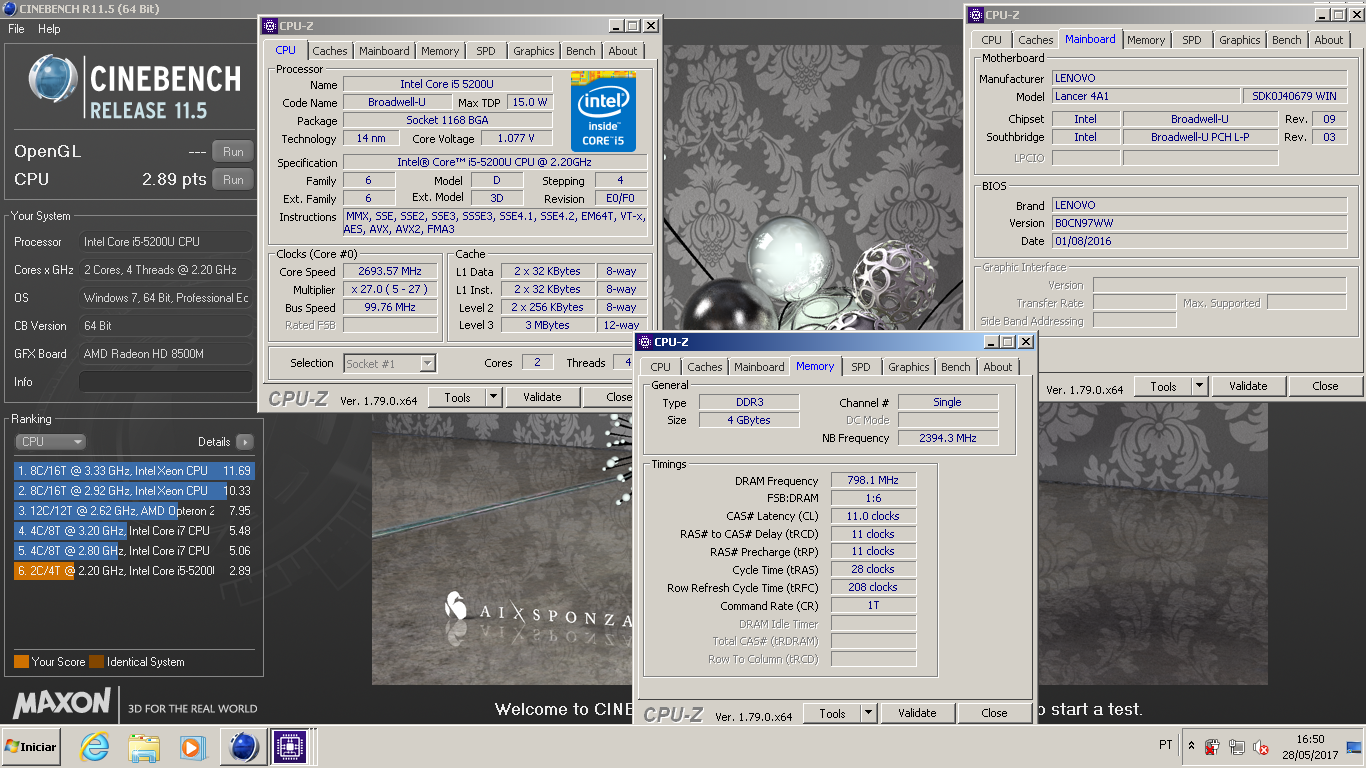Open About tab in CPU window
This screenshot has height=768, width=1366.
tap(622, 51)
